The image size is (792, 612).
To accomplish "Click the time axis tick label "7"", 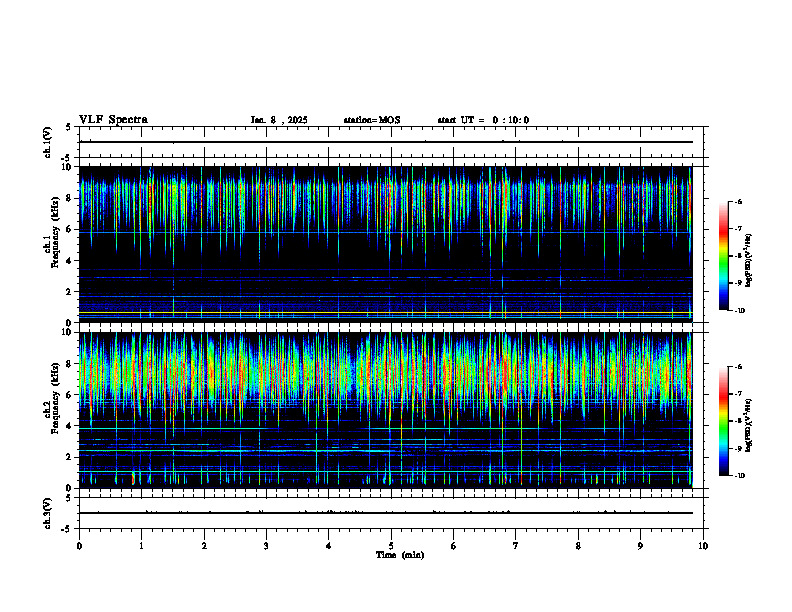I will (516, 546).
